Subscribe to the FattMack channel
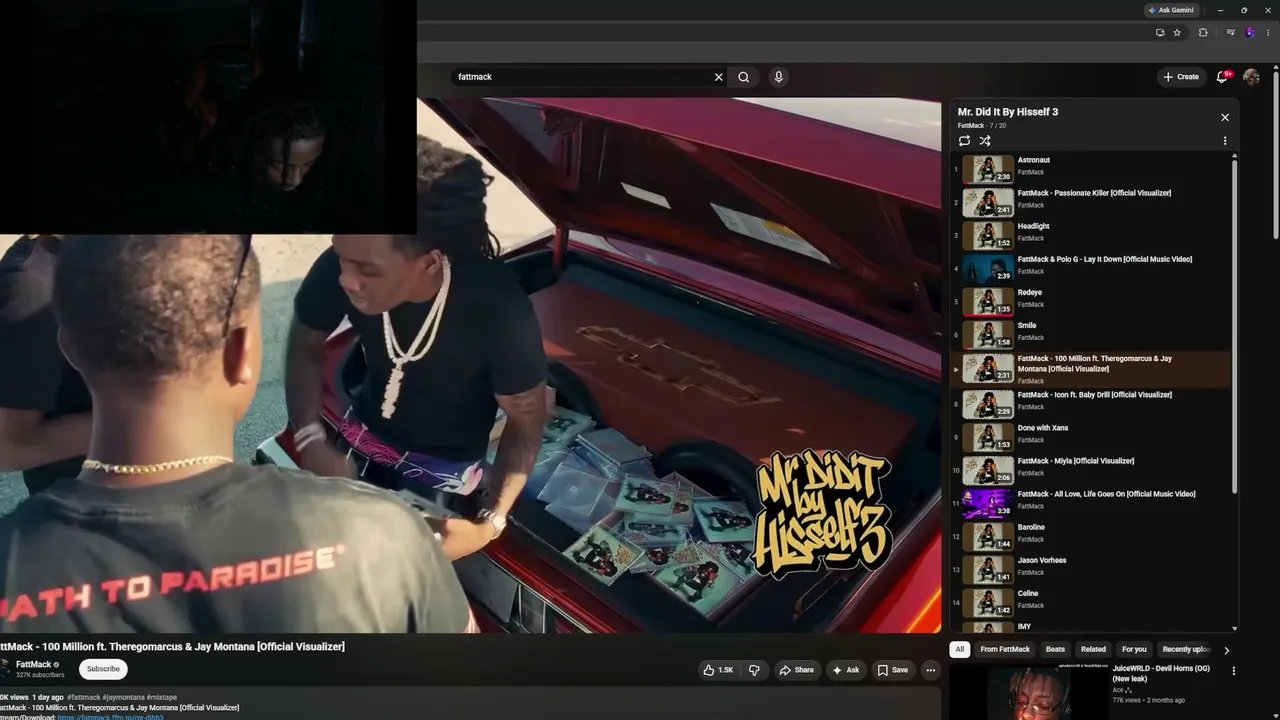The height and width of the screenshot is (720, 1280). tap(103, 669)
